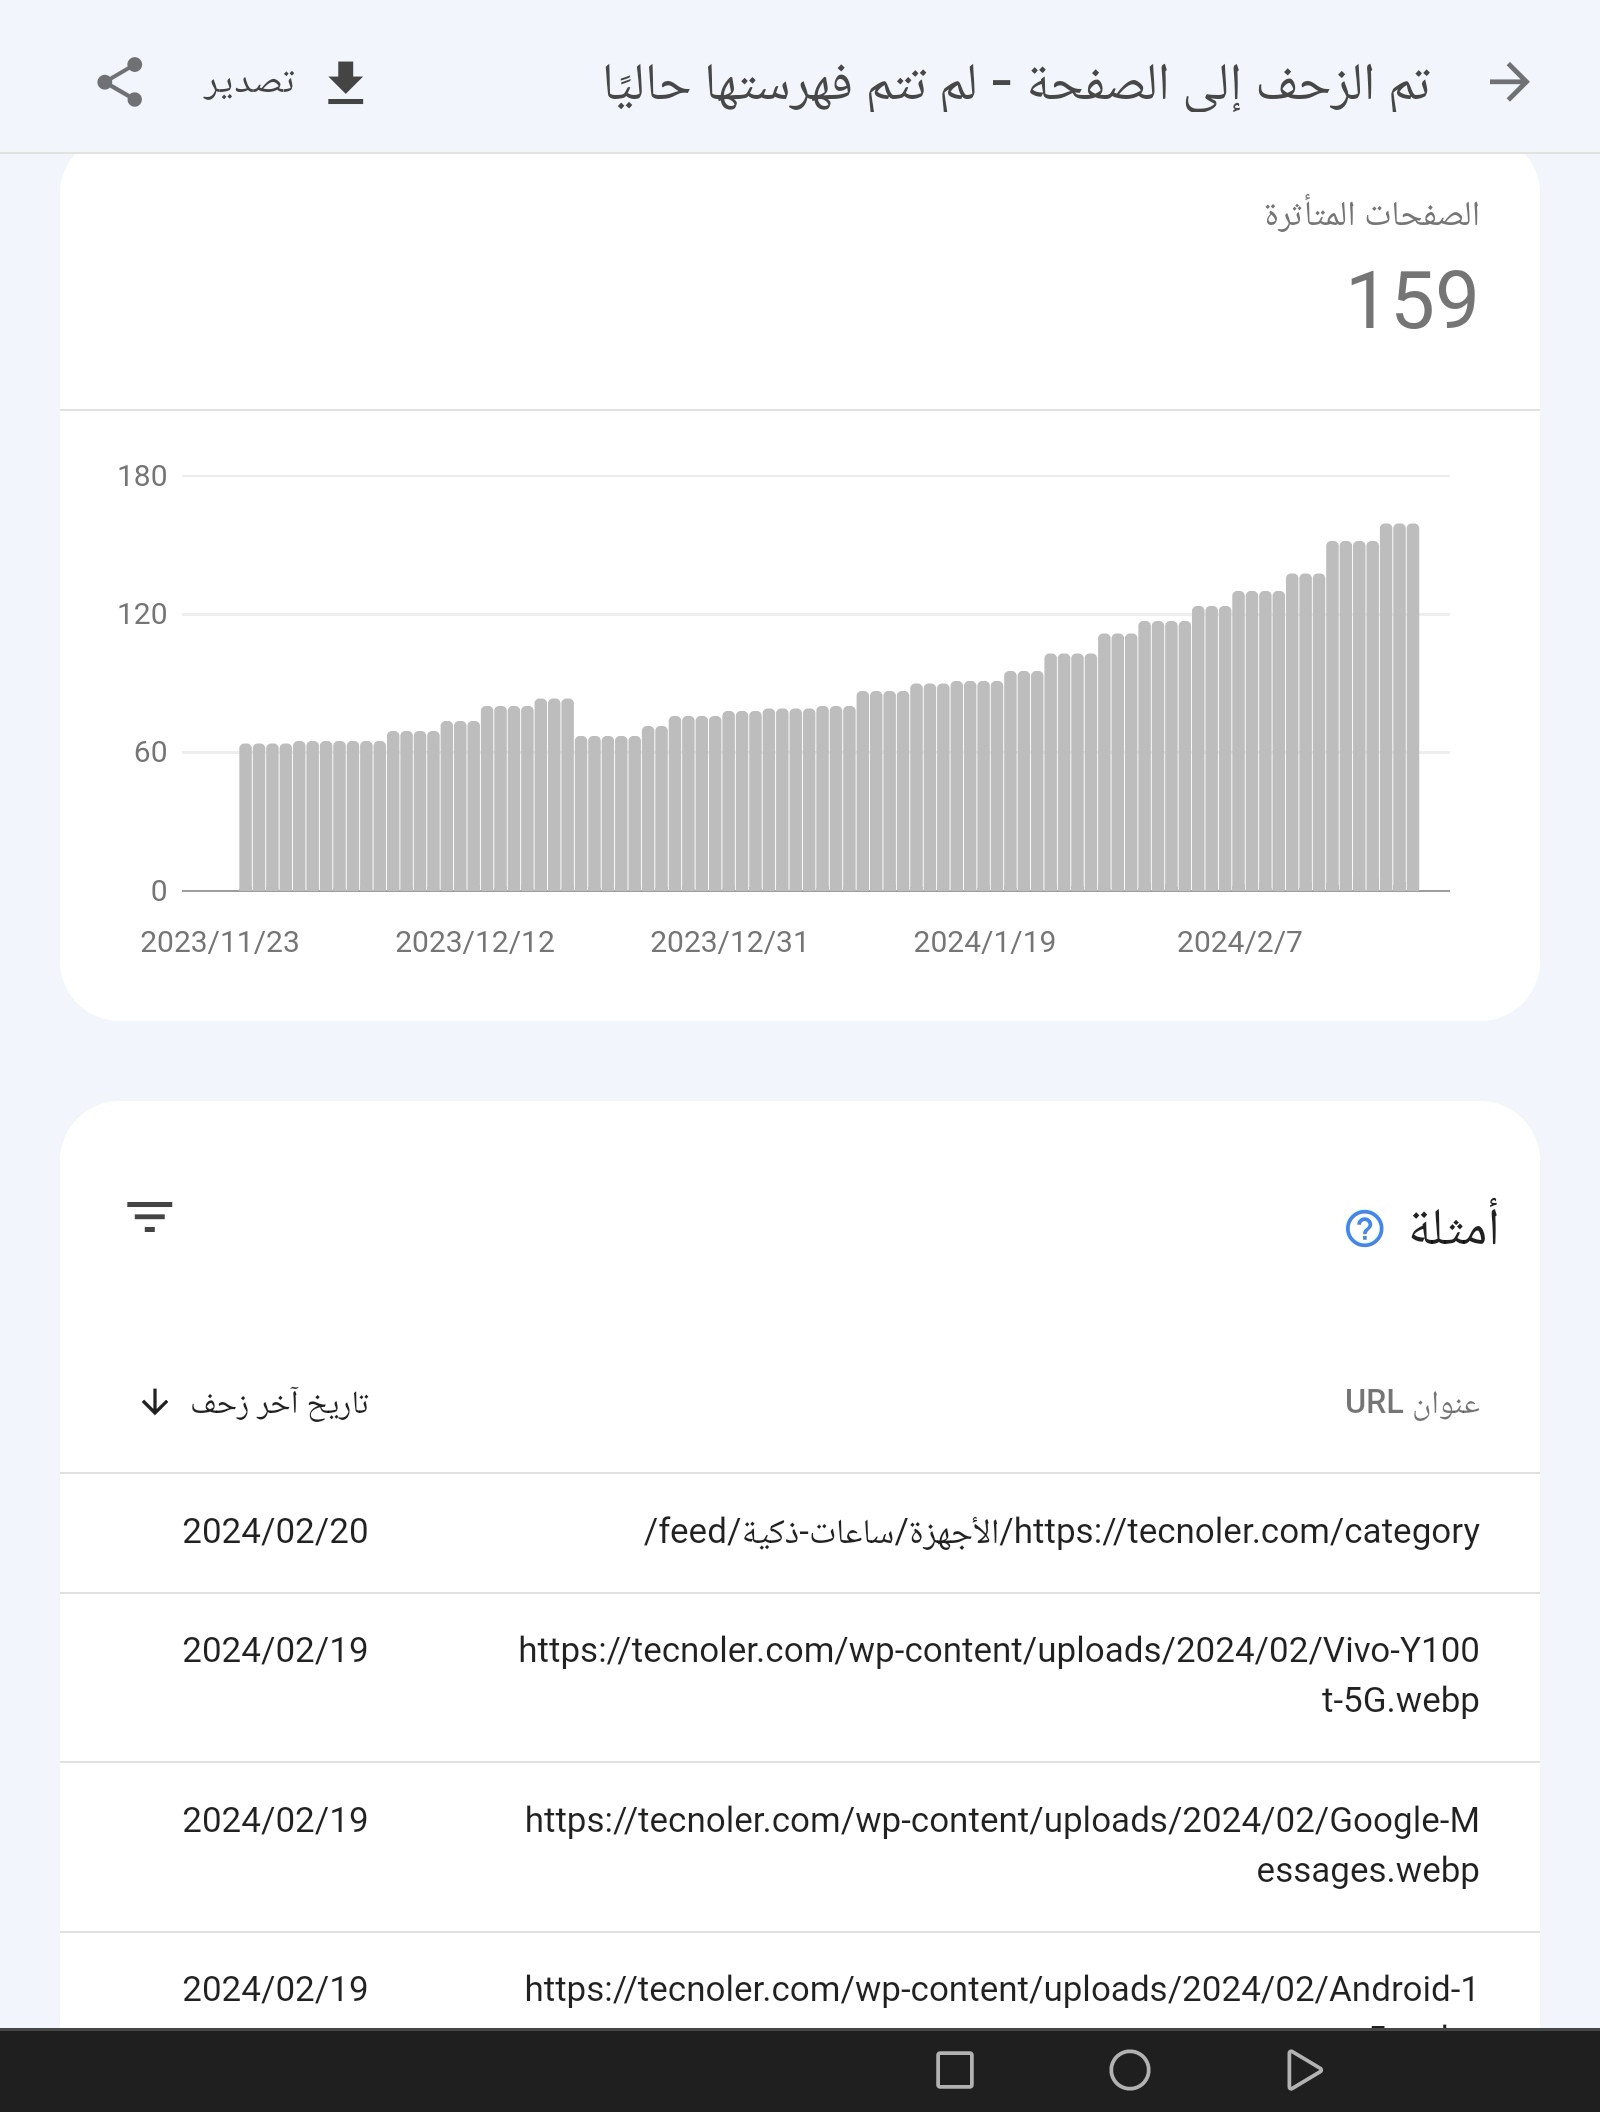Click the page title in header
Viewport: 1600px width, 2112px height.
(1017, 84)
